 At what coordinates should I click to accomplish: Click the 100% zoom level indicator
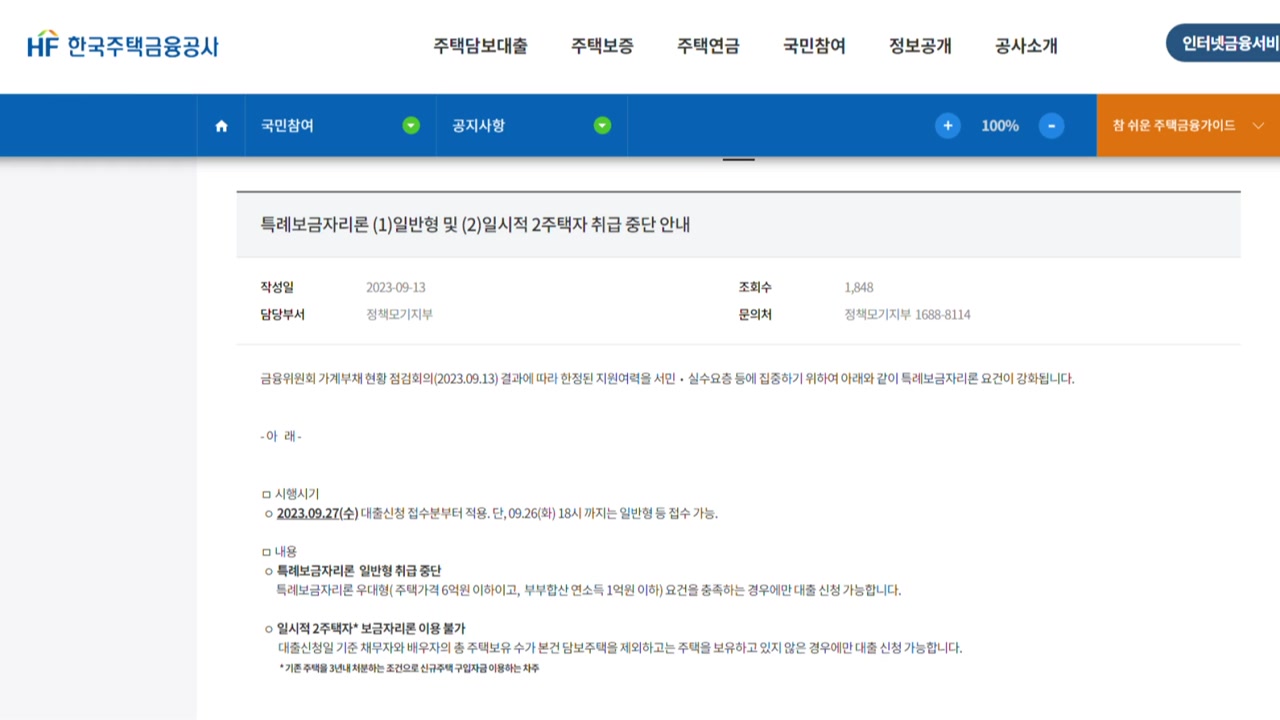click(999, 126)
